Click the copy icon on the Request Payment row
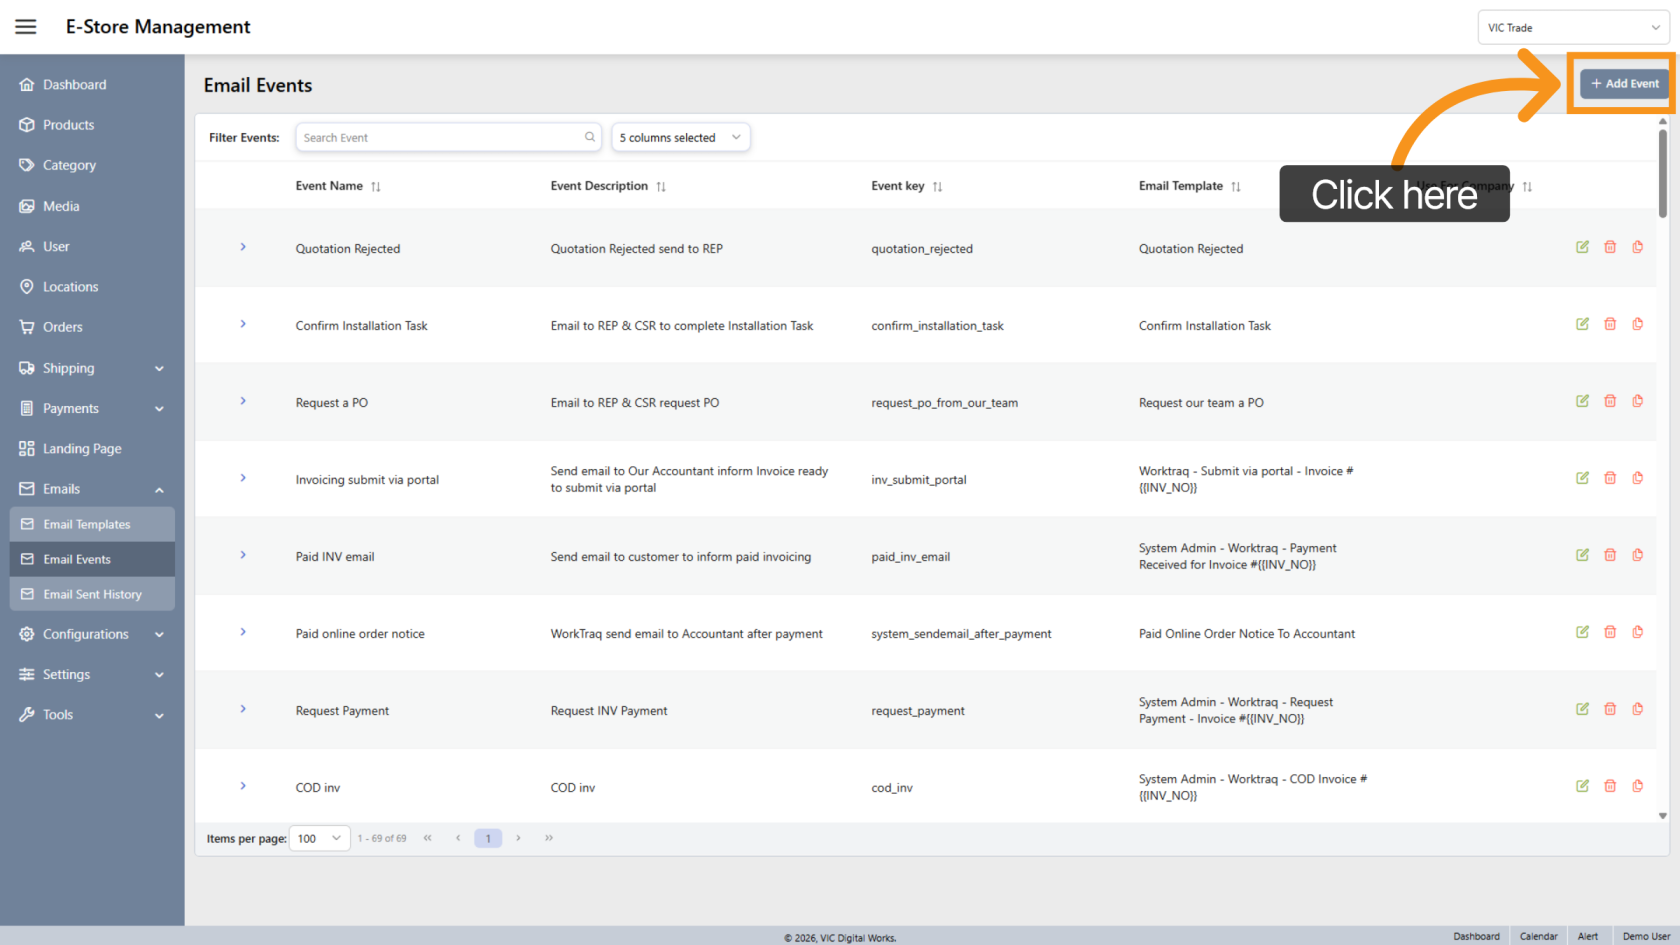 tap(1638, 709)
